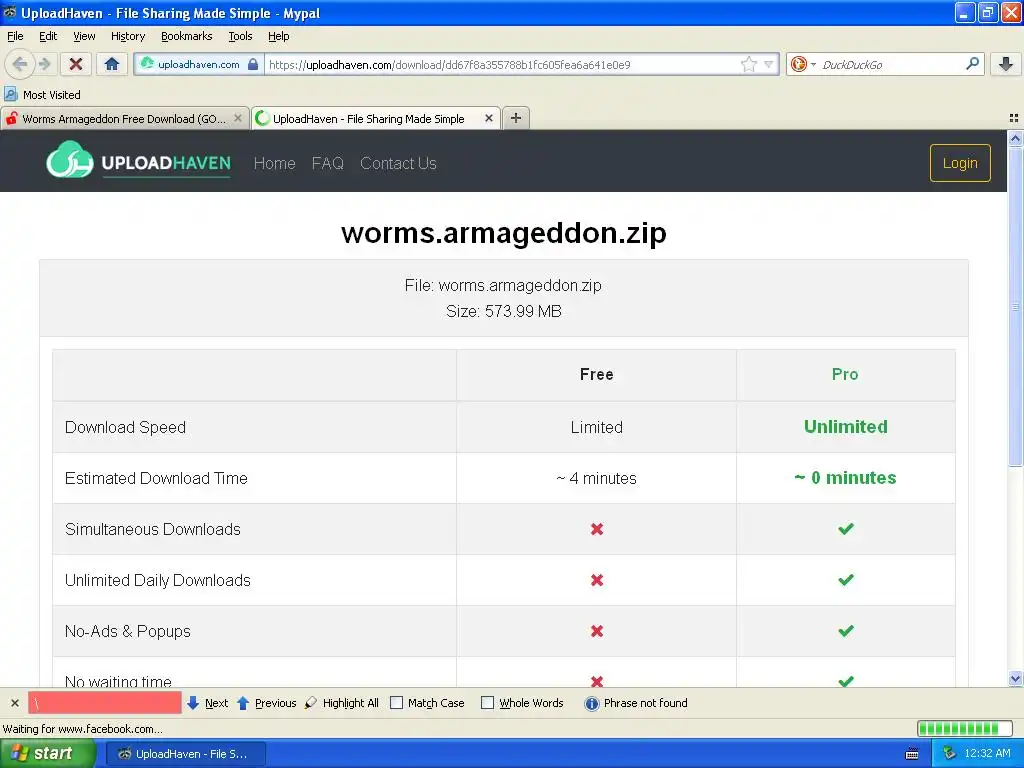The height and width of the screenshot is (768, 1024).
Task: Click the green check for Unlimited Daily Downloads
Action: pos(846,579)
